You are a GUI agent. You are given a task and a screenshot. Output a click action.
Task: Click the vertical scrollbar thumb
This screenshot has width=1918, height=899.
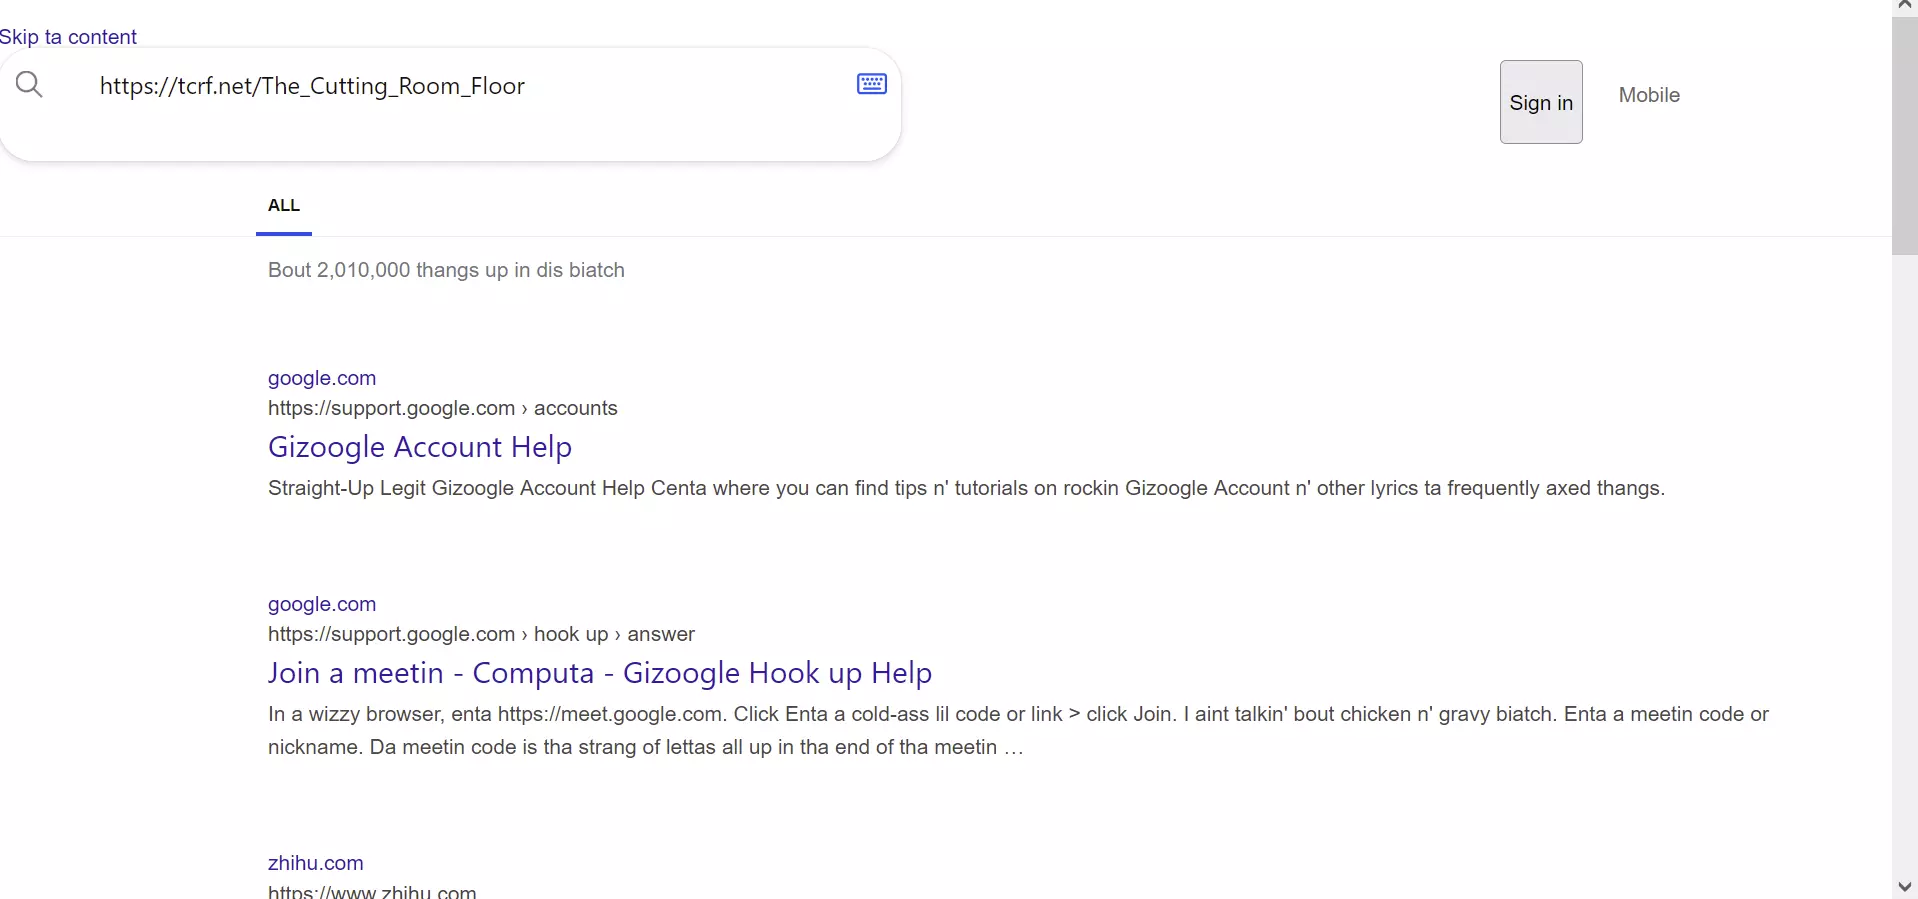click(x=1904, y=134)
